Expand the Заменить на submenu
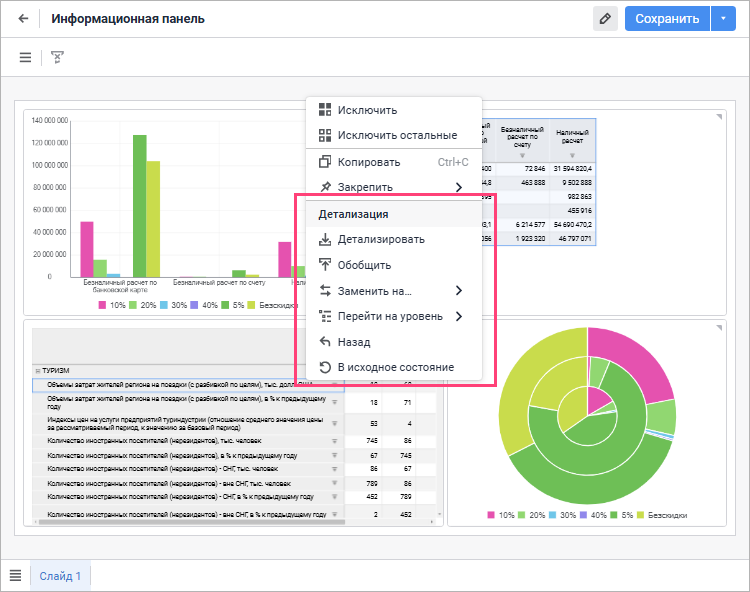Viewport: 750px width, 592px height. (458, 291)
